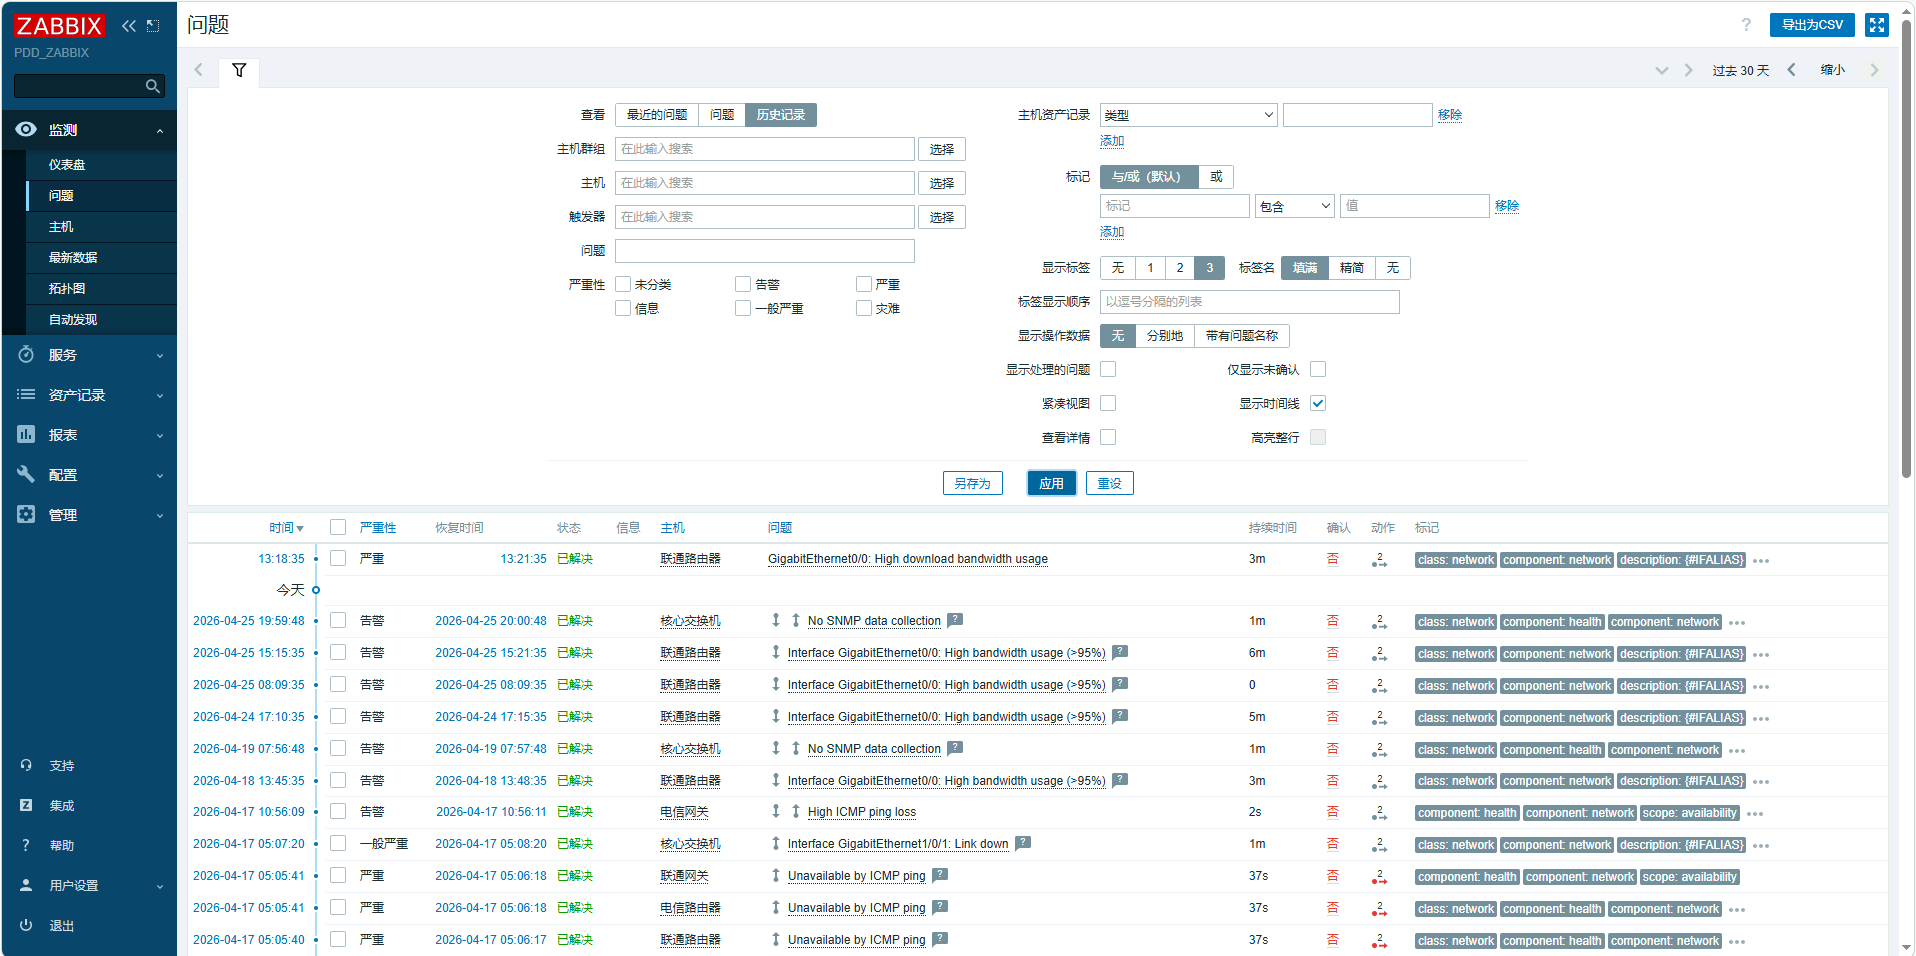Click the 导出为CSV button

pos(1812,25)
